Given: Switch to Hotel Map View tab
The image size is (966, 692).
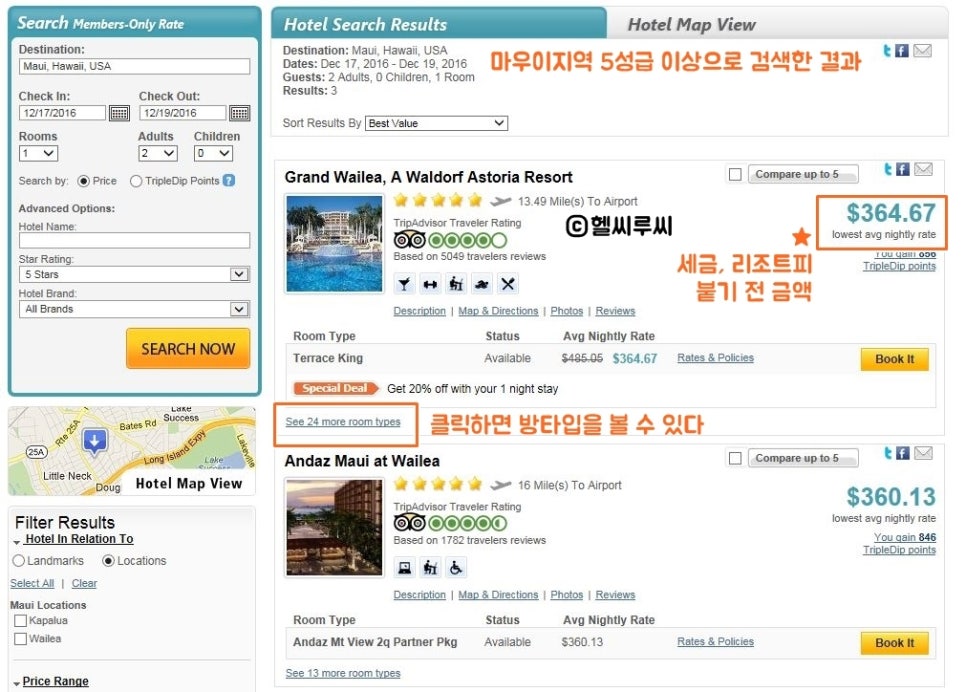Looking at the screenshot, I should point(691,25).
